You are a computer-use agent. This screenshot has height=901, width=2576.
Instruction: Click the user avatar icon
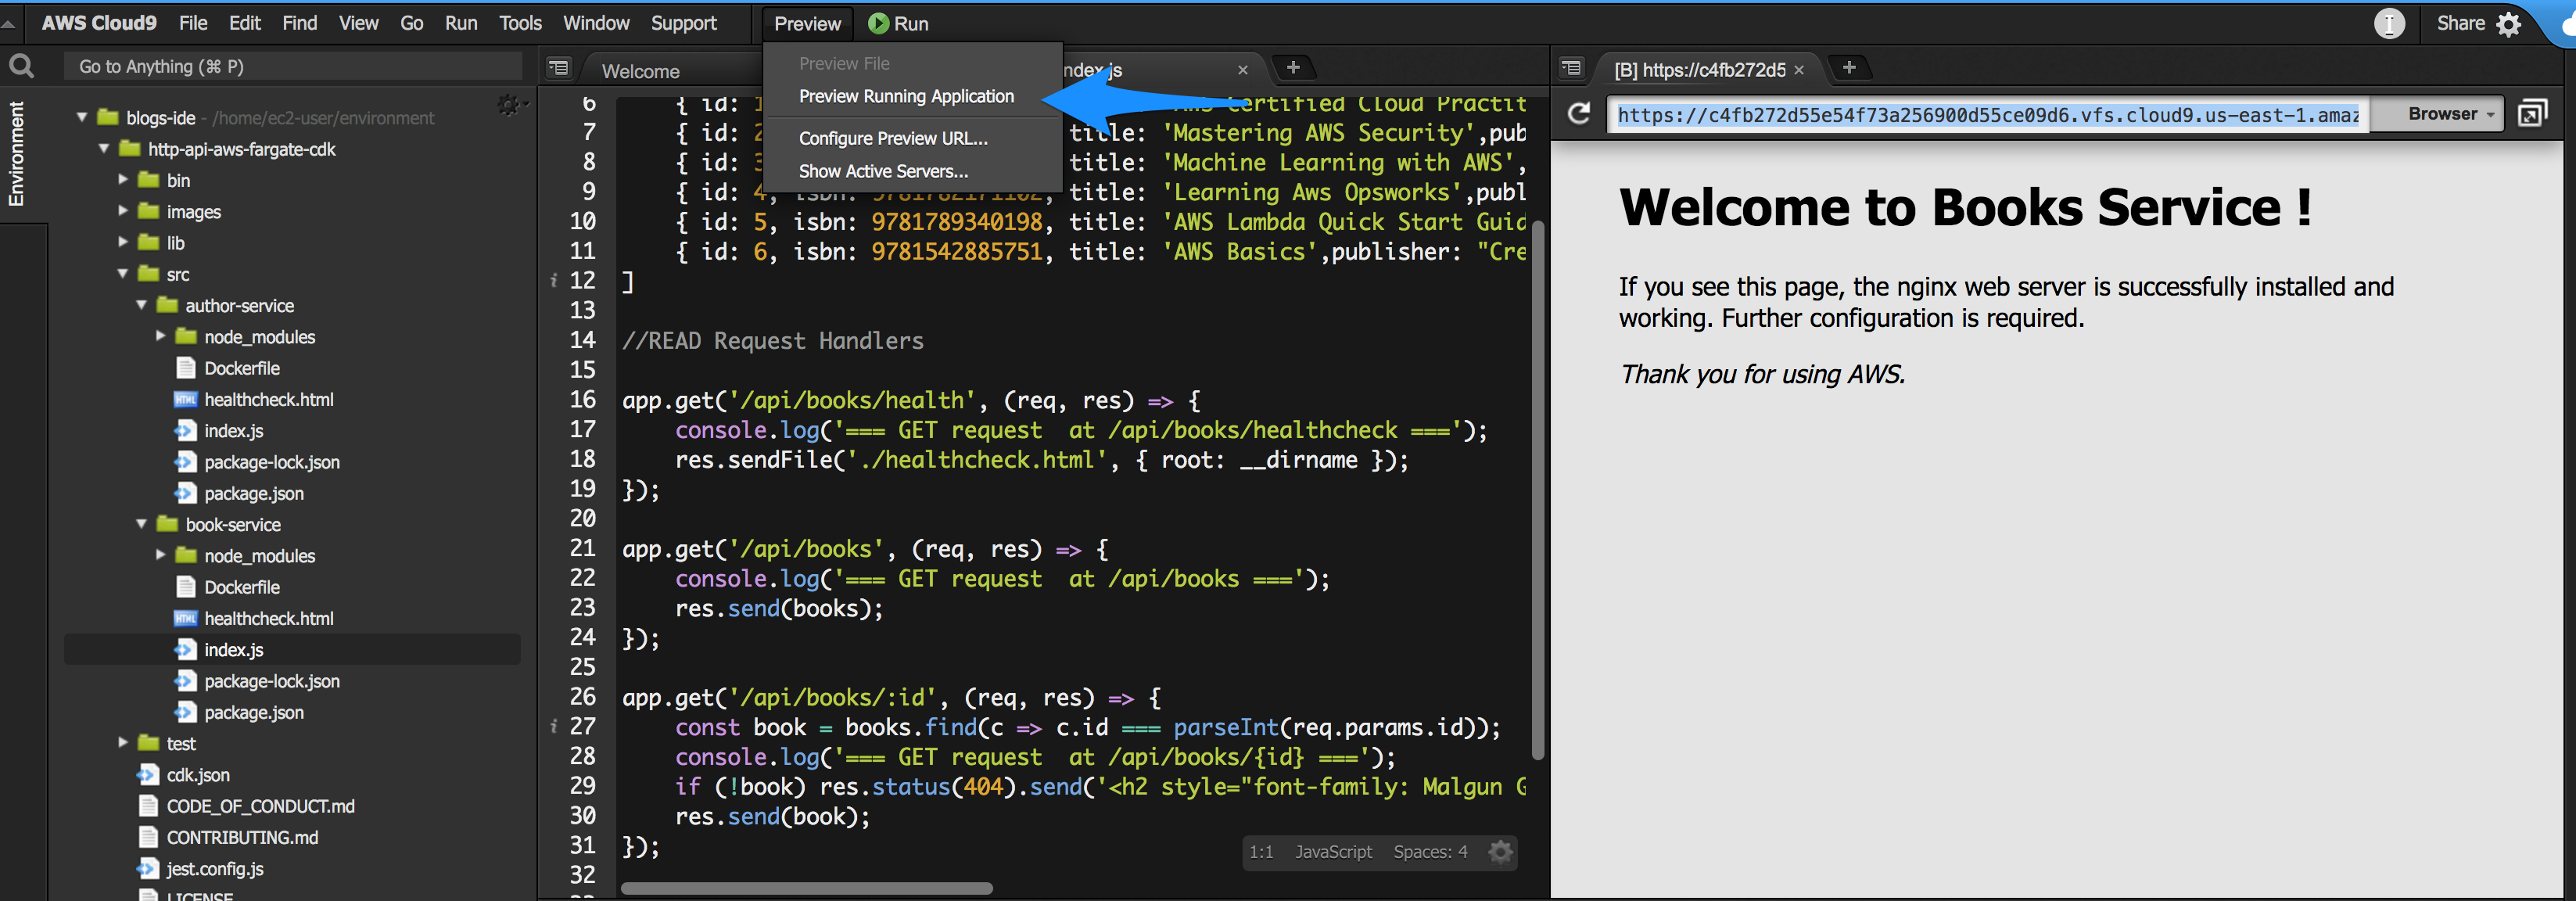[2389, 24]
